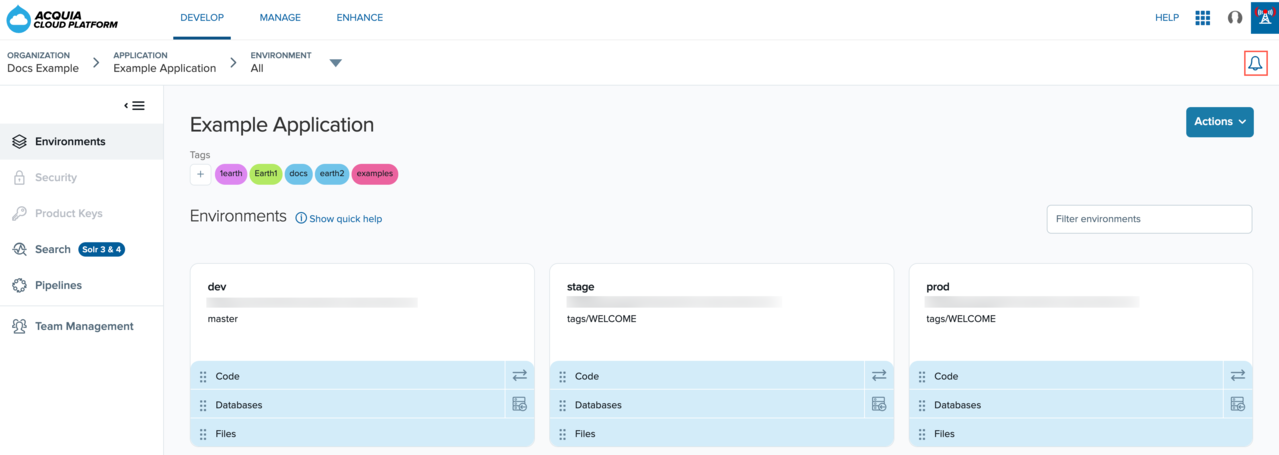Image resolution: width=1279 pixels, height=455 pixels.
Task: Collapse the sidebar navigation menu
Action: (x=135, y=105)
